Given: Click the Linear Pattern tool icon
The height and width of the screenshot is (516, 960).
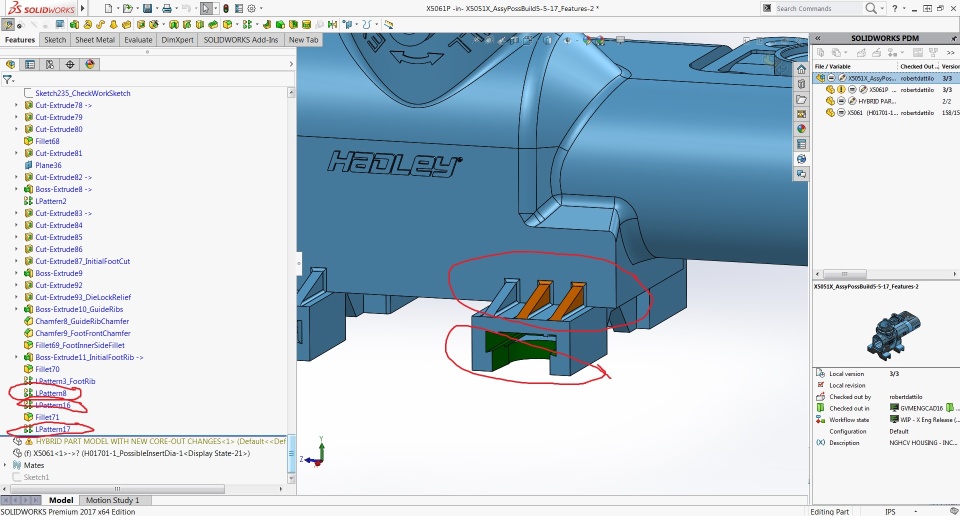Looking at the screenshot, I should tap(247, 24).
